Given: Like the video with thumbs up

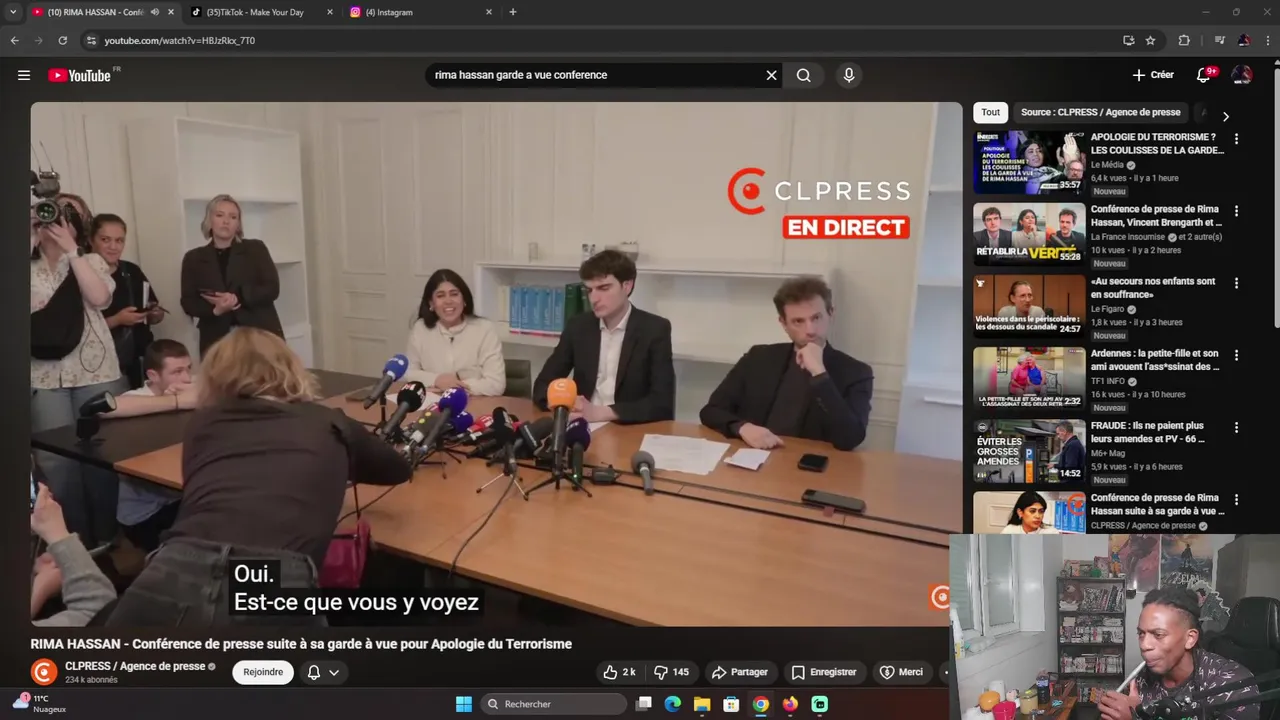Looking at the screenshot, I should tap(619, 672).
